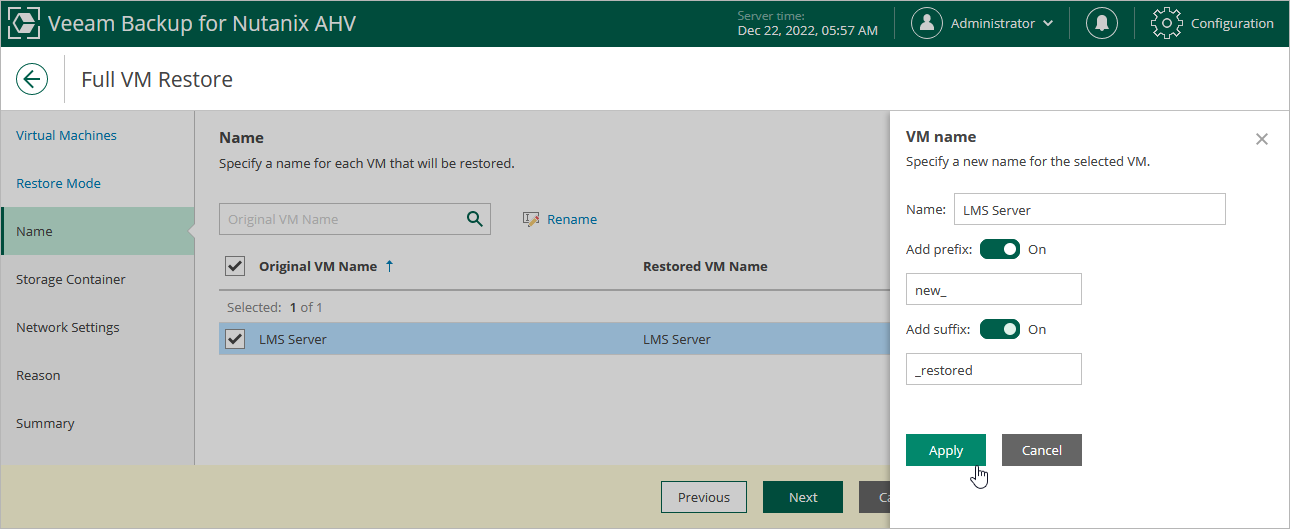Click the restored name LMS Server cell
Screen dimensions: 1290x529
(x=677, y=339)
